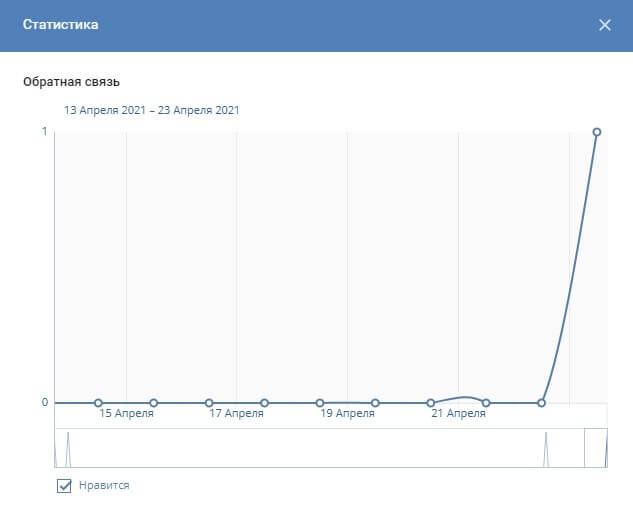
Task: Click data point right above '21 Апреля' label's end
Action: 486,403
